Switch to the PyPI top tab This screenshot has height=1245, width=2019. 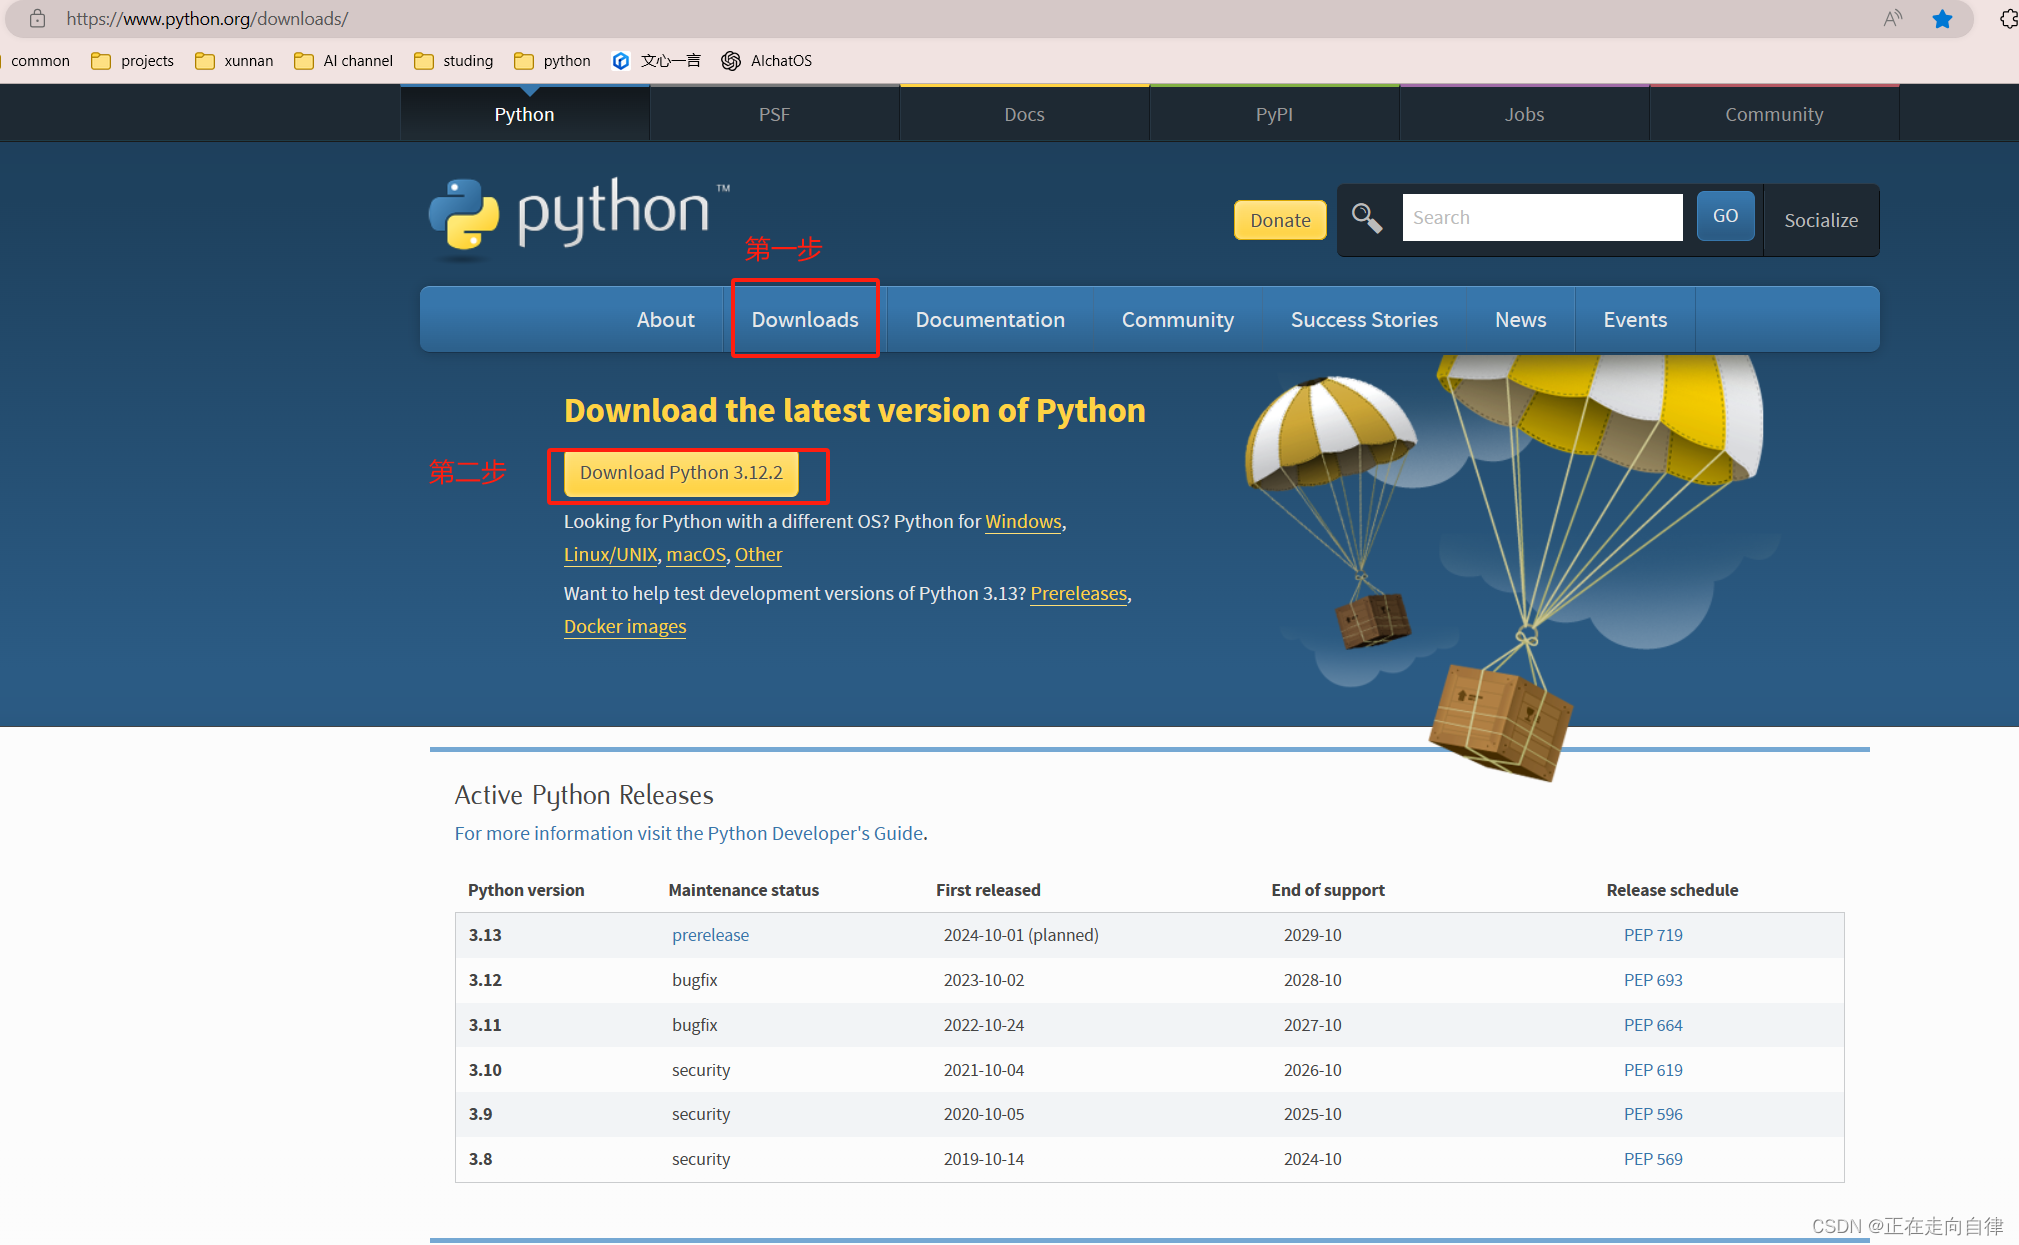point(1273,114)
